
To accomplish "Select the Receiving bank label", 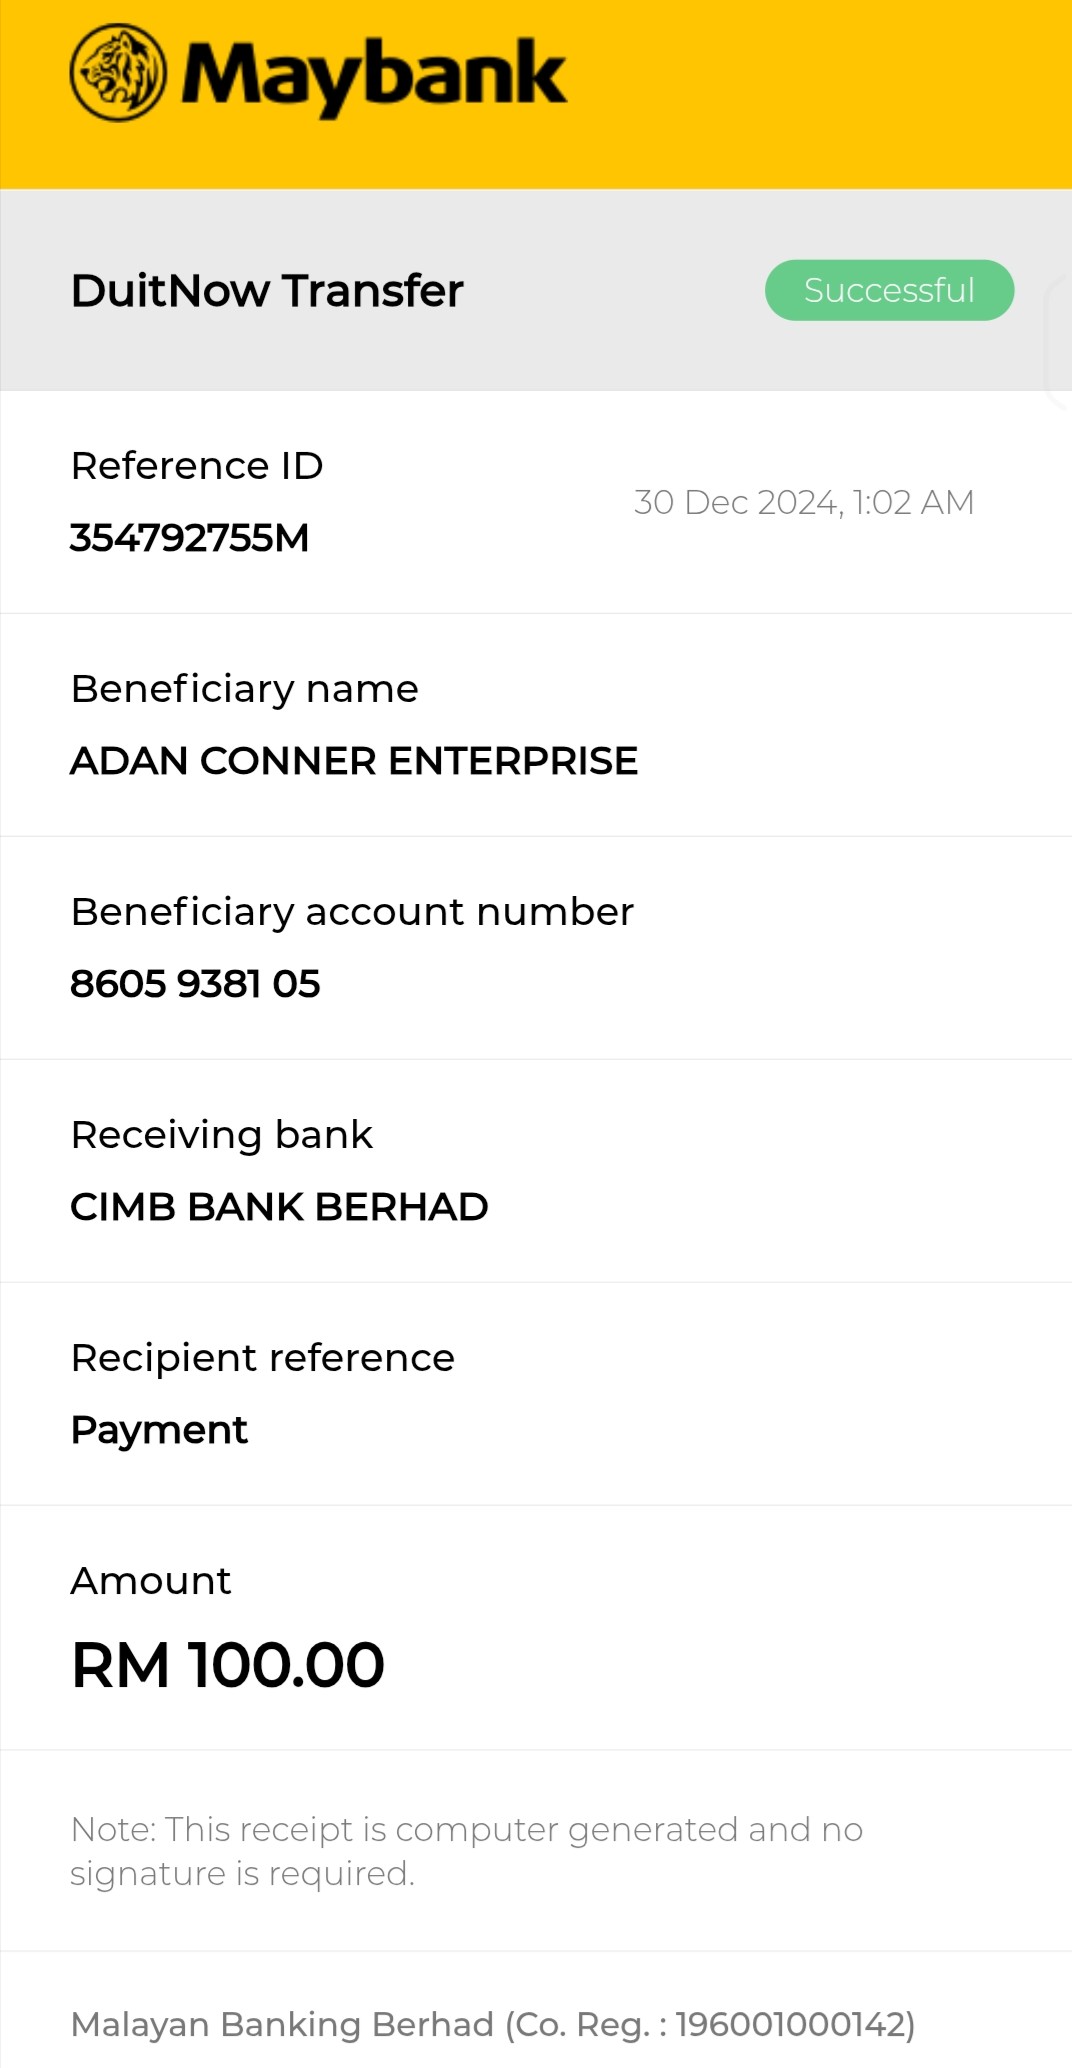I will [222, 1135].
